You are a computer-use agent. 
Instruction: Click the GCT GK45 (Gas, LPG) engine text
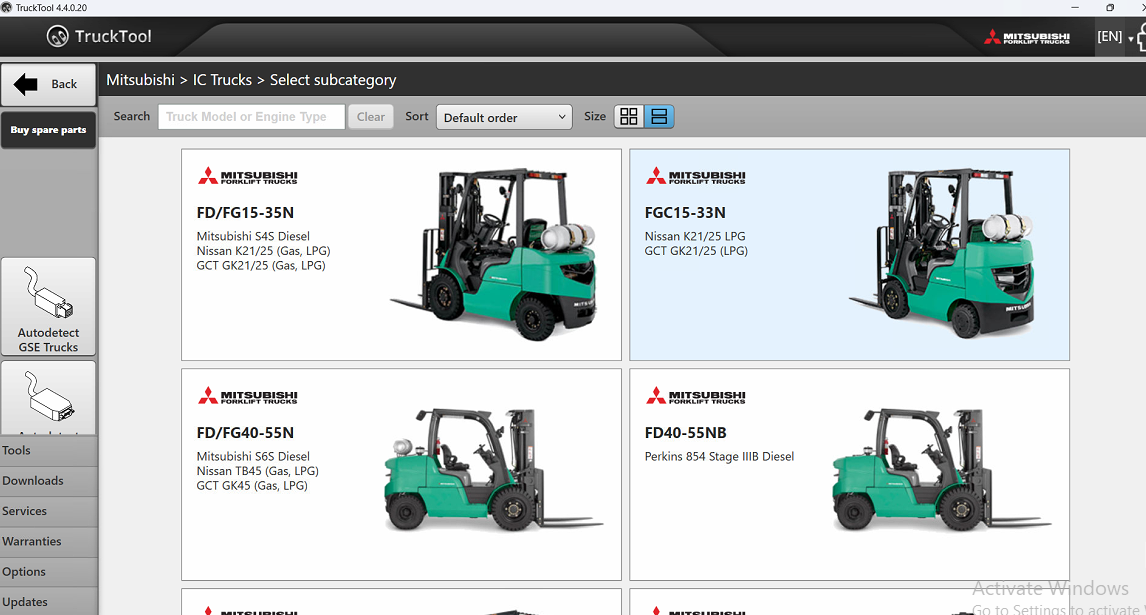(251, 486)
